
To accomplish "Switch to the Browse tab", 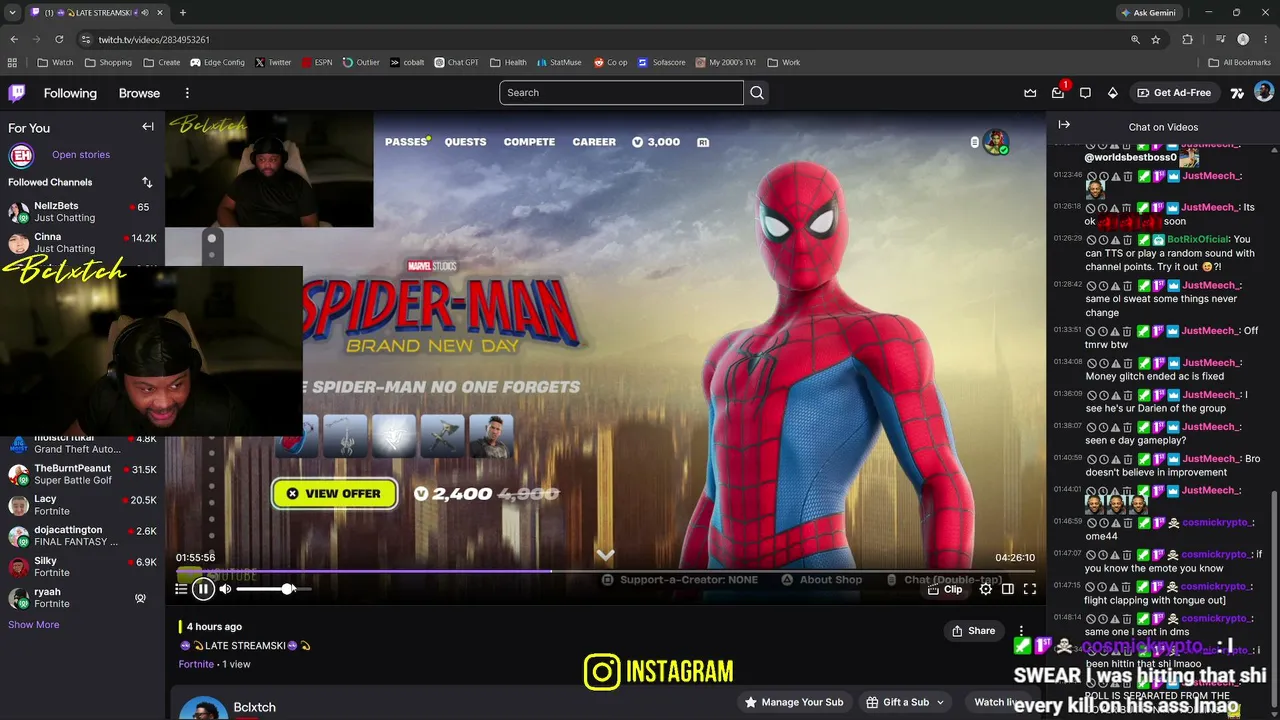I will click(139, 93).
